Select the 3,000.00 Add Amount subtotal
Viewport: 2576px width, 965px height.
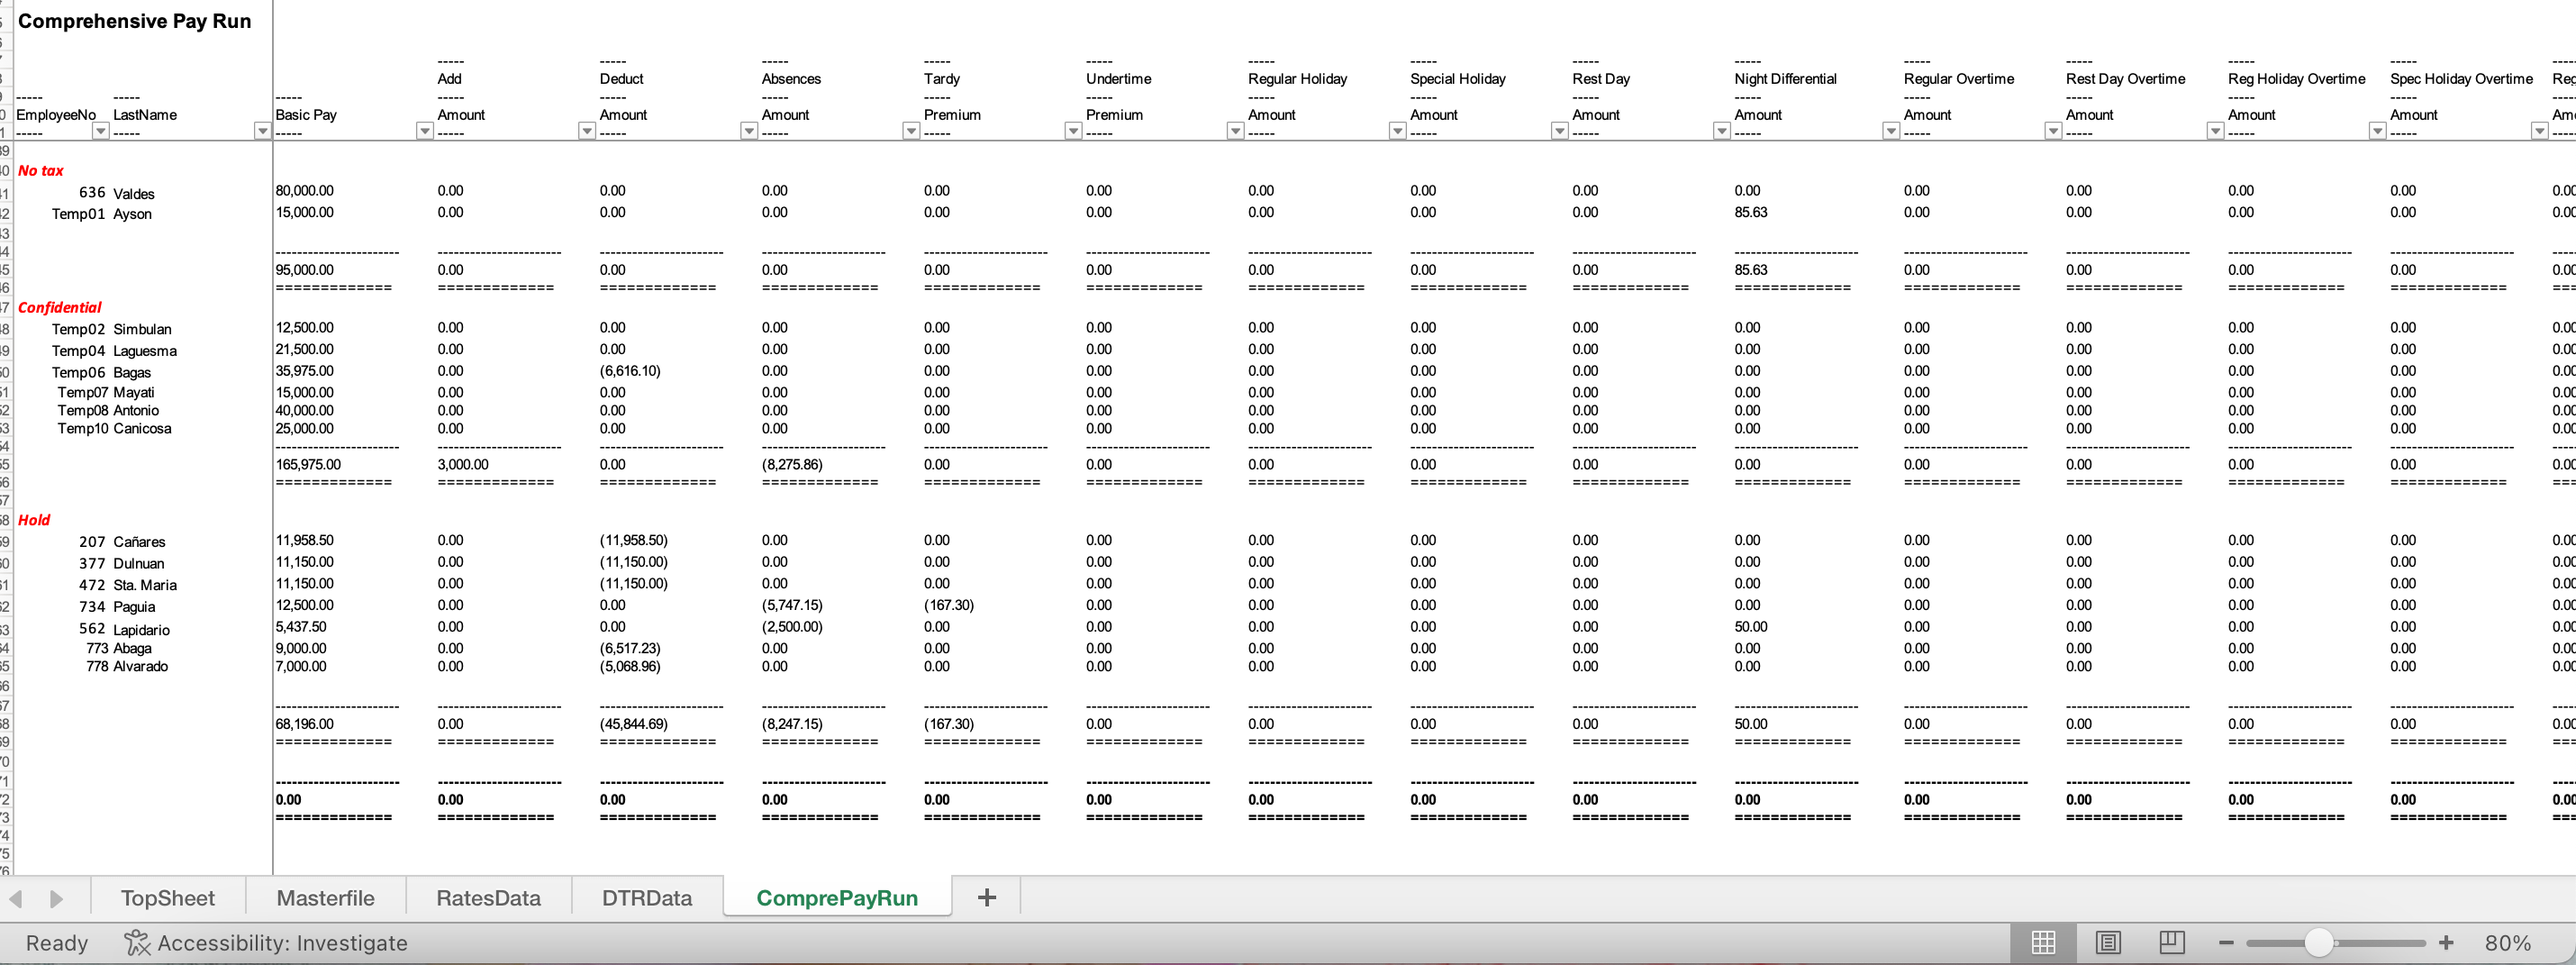tap(463, 465)
